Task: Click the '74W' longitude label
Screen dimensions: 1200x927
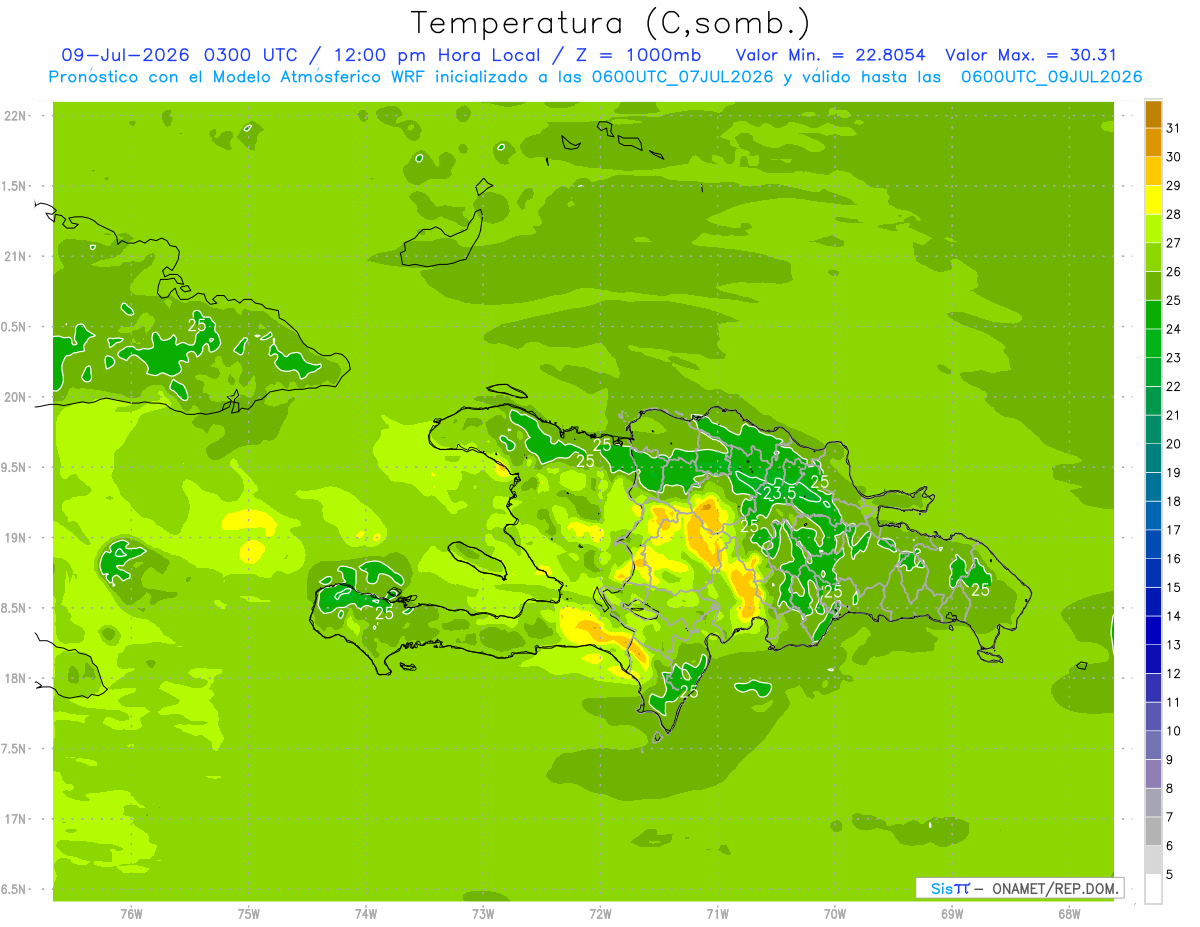Action: point(366,914)
